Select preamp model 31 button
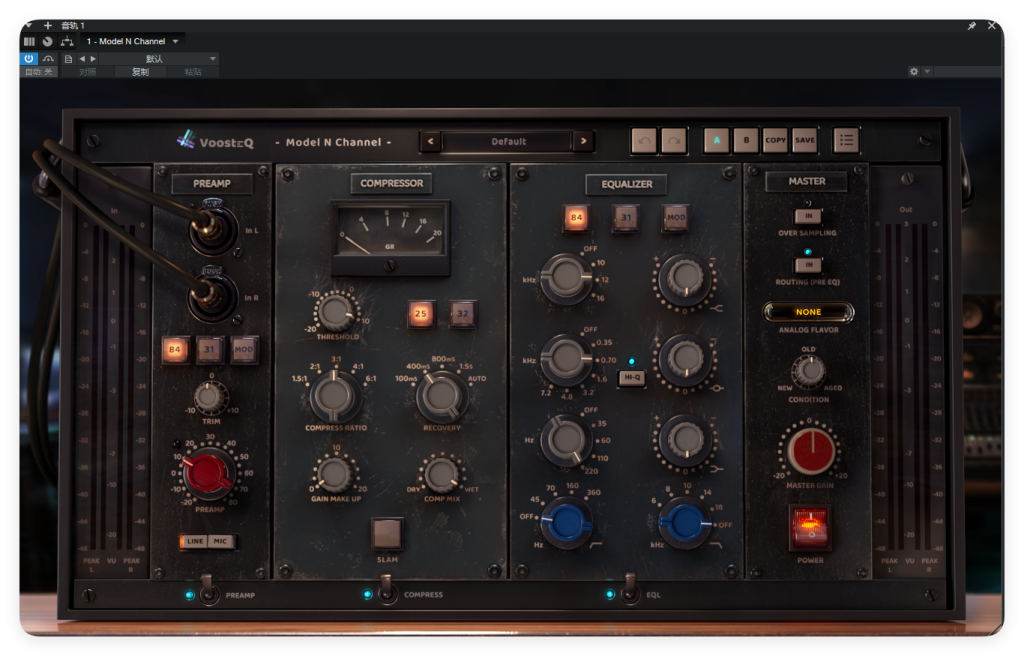The height and width of the screenshot is (656, 1024). 209,350
